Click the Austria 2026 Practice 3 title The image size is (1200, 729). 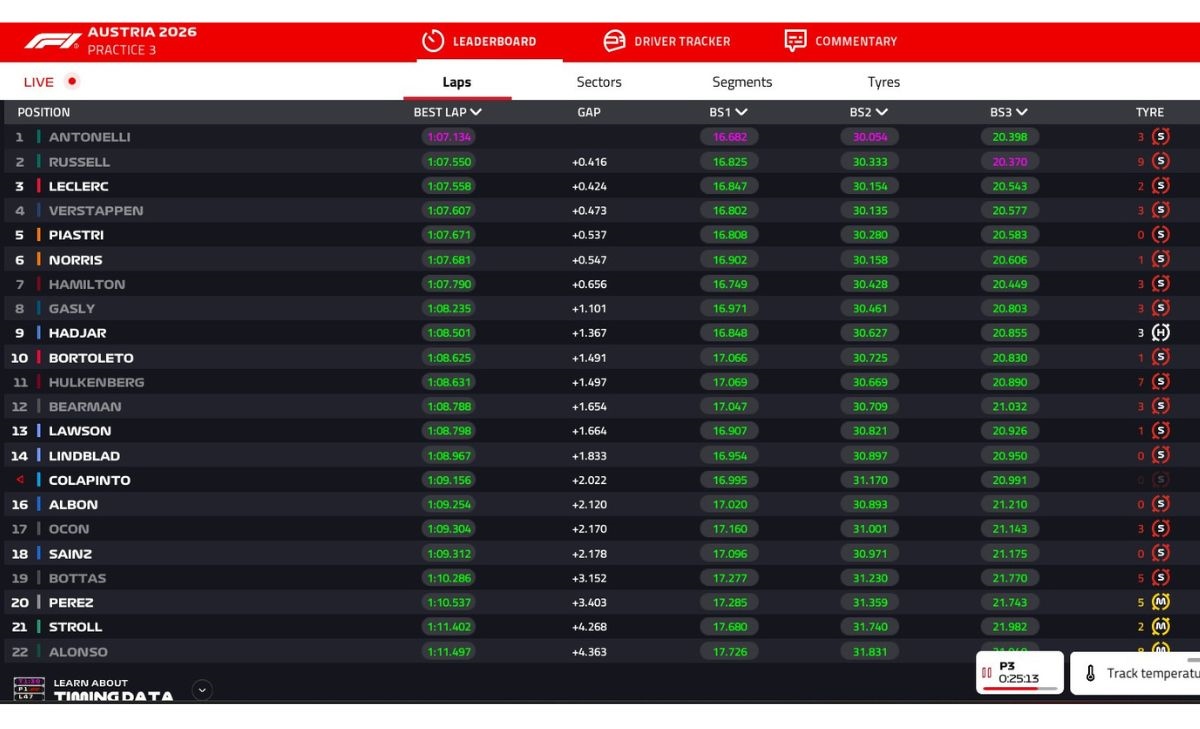[x=142, y=41]
